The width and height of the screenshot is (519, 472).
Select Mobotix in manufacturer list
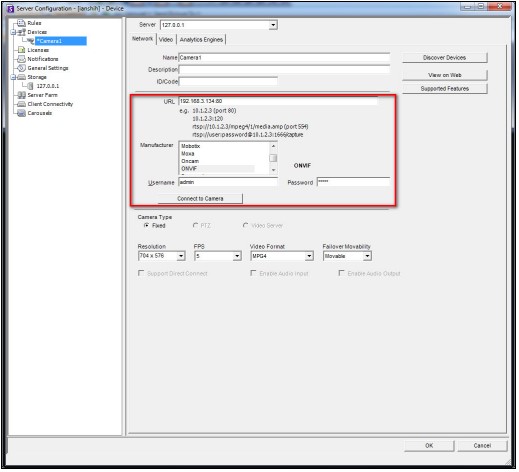(x=191, y=146)
